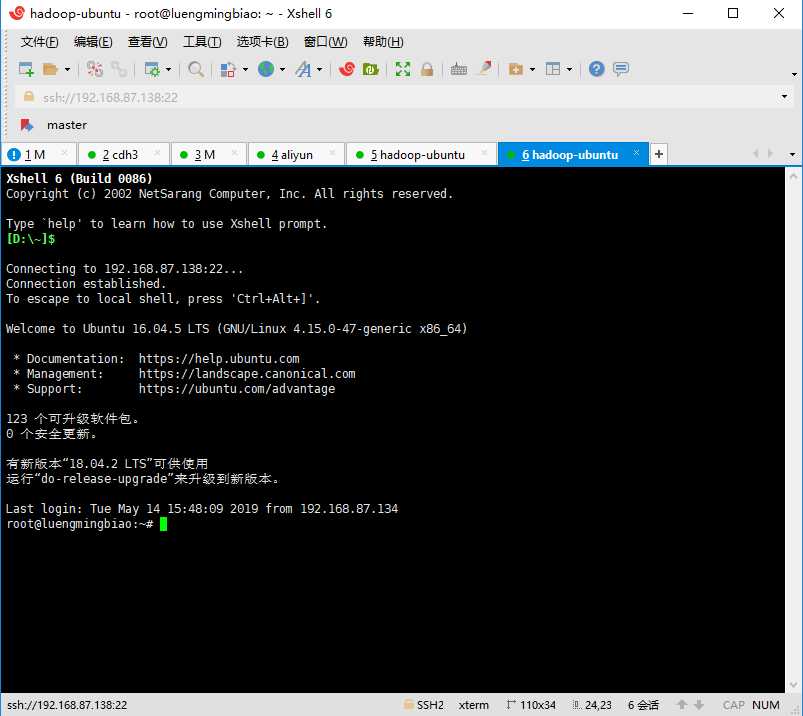
Task: Open the address bar history dropdown
Action: (x=784, y=96)
